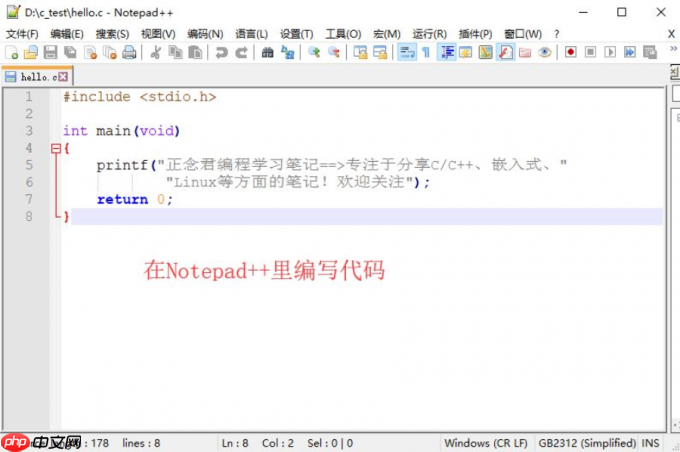Toggle synchronized horizontal scrolling
This screenshot has height=452, width=680.
380,52
